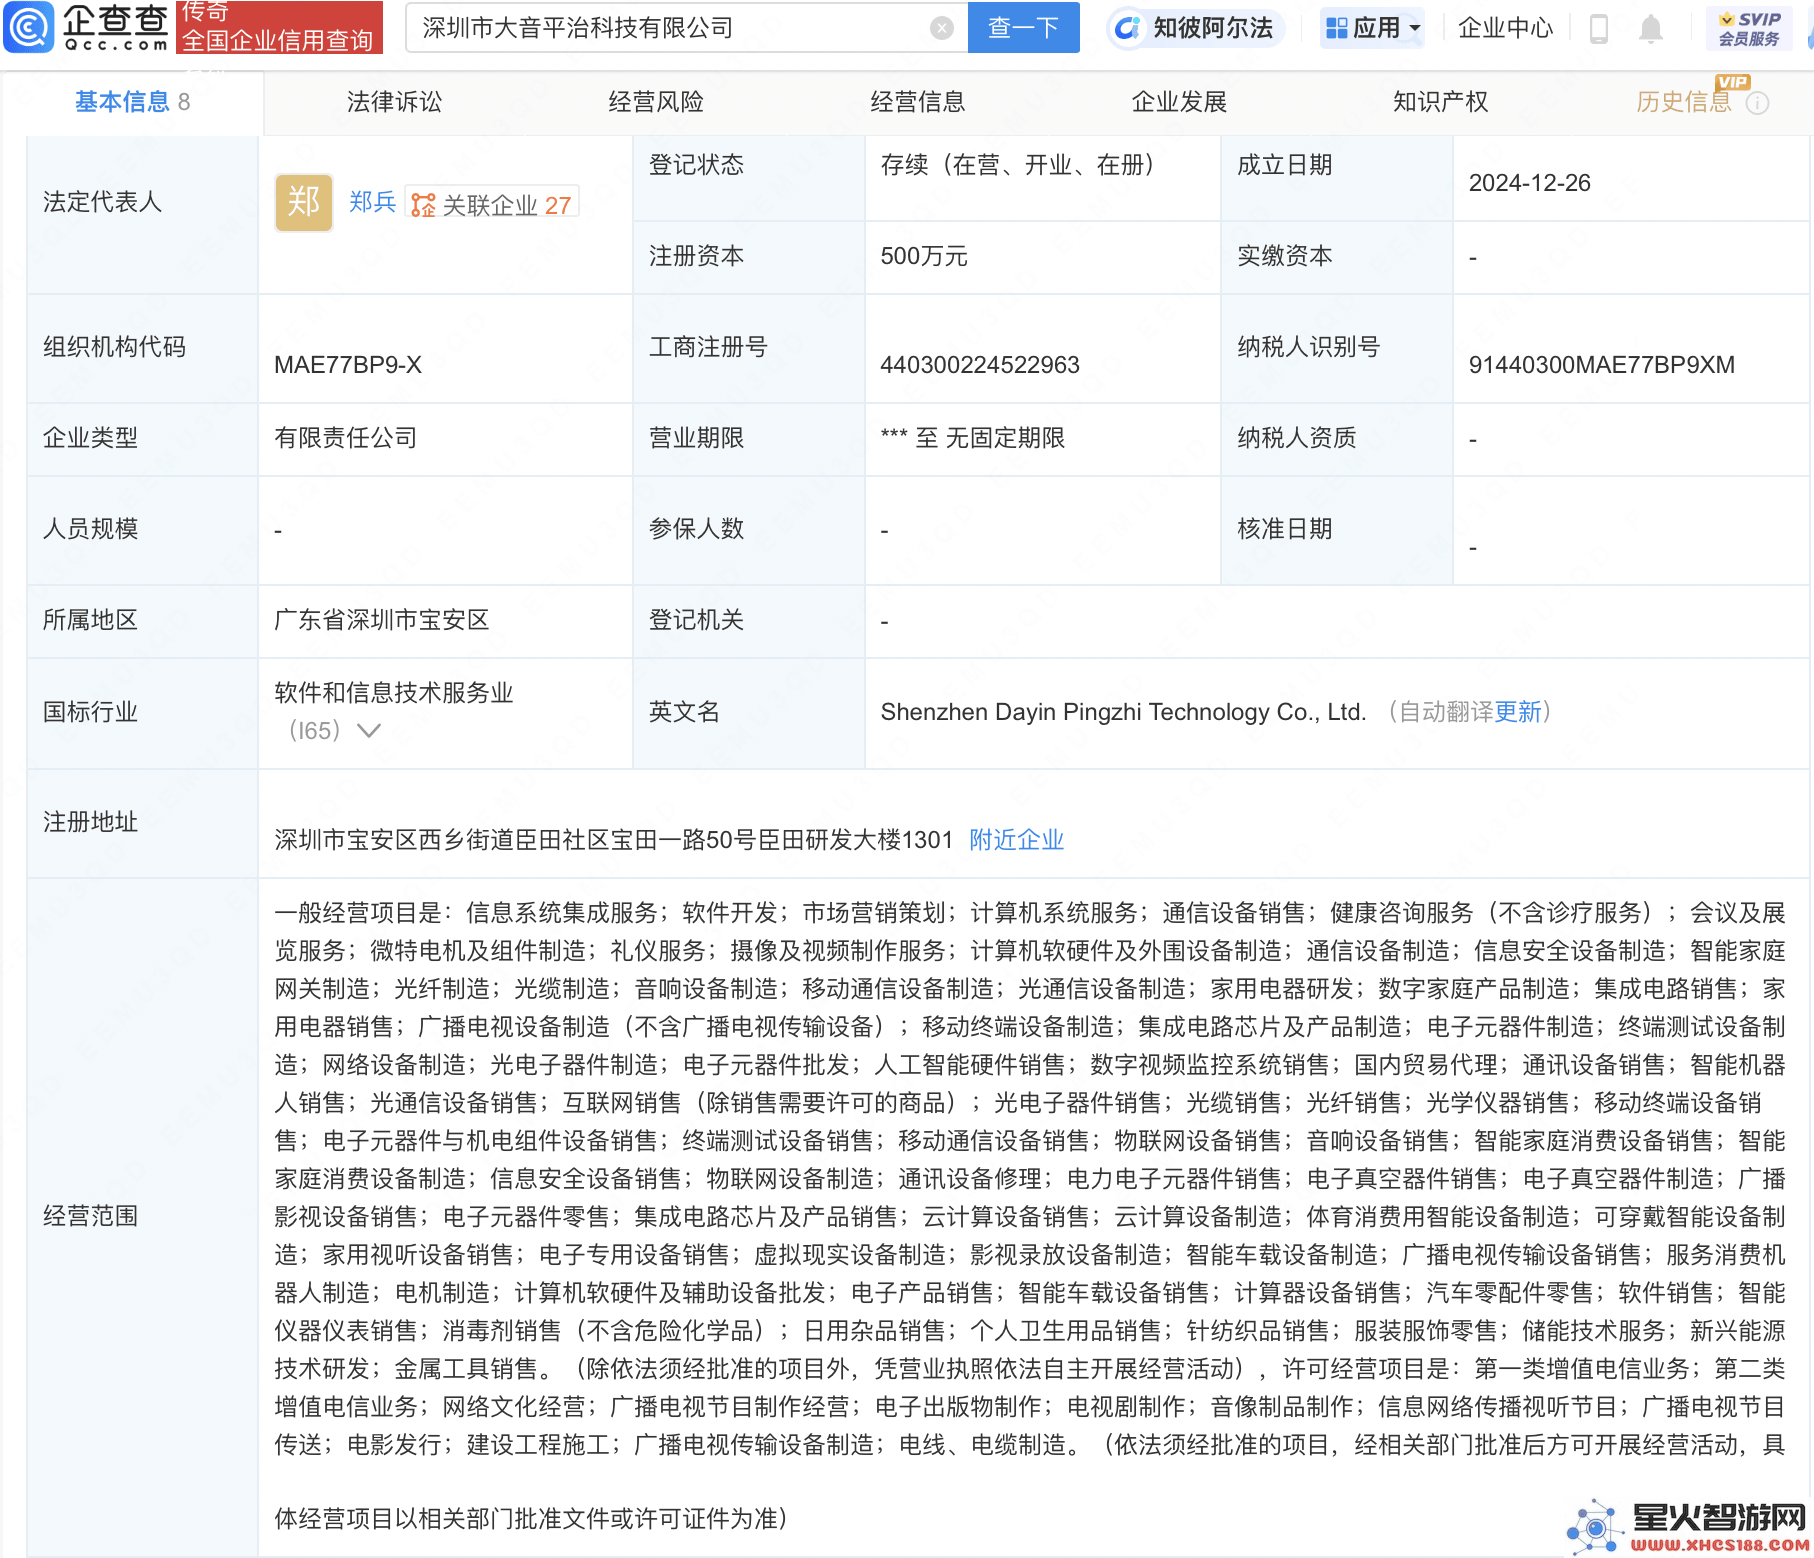The height and width of the screenshot is (1558, 1814).
Task: Select 企业类型 value 有限责任公司
Action: (x=345, y=438)
